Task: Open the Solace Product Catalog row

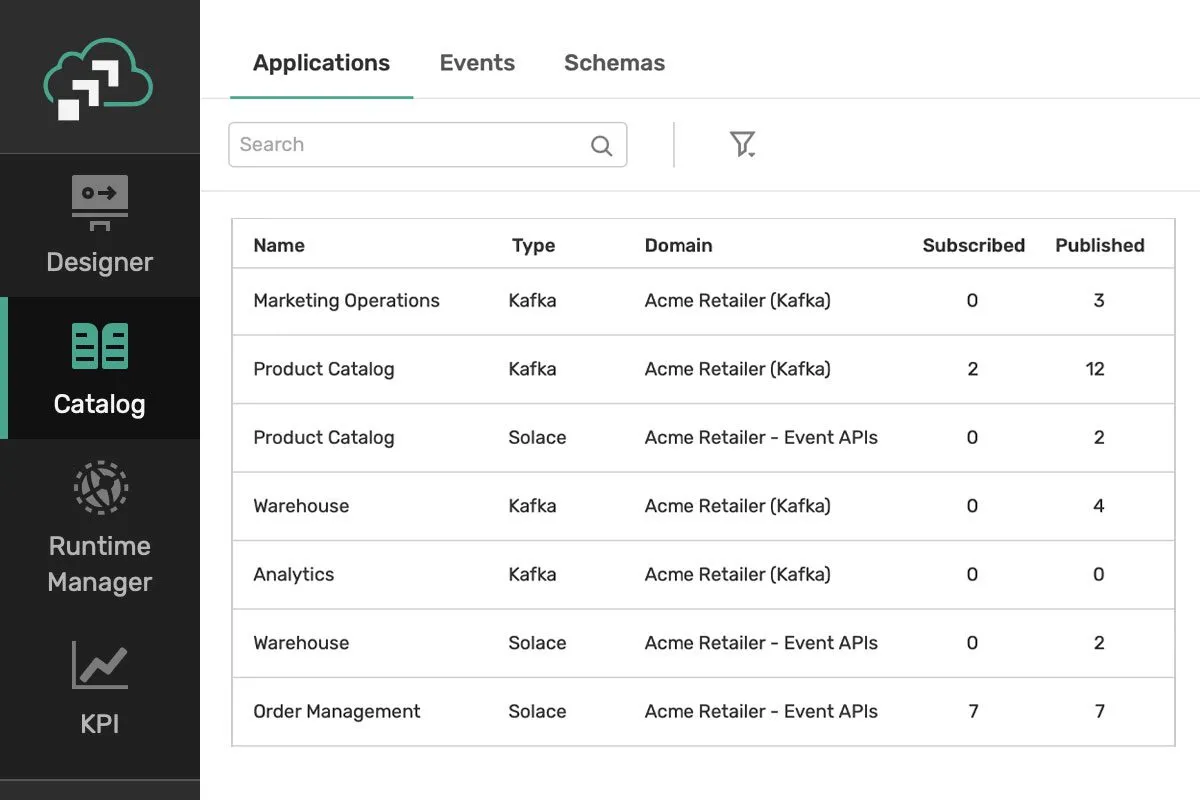Action: 324,438
